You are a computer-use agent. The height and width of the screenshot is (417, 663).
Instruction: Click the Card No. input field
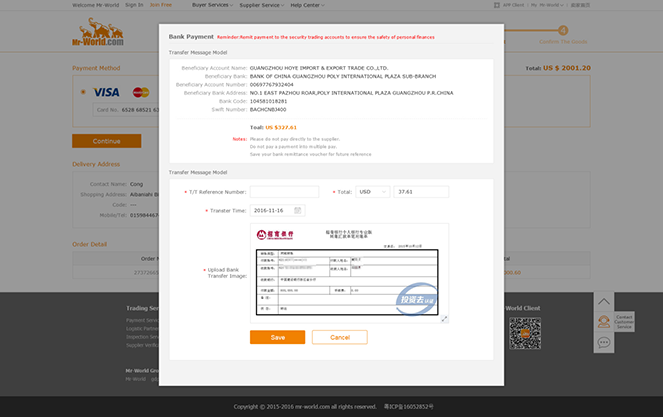coord(126,110)
